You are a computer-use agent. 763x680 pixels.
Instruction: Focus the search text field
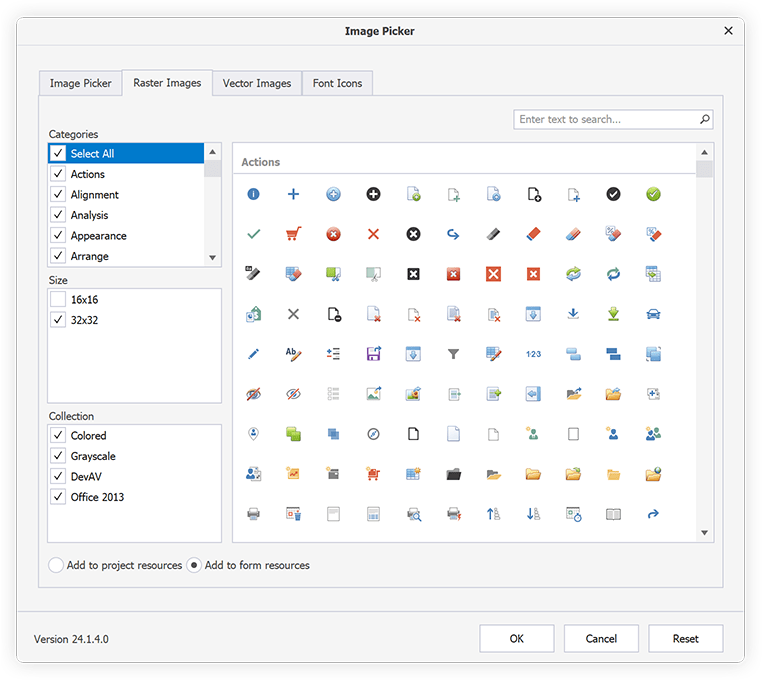[606, 119]
